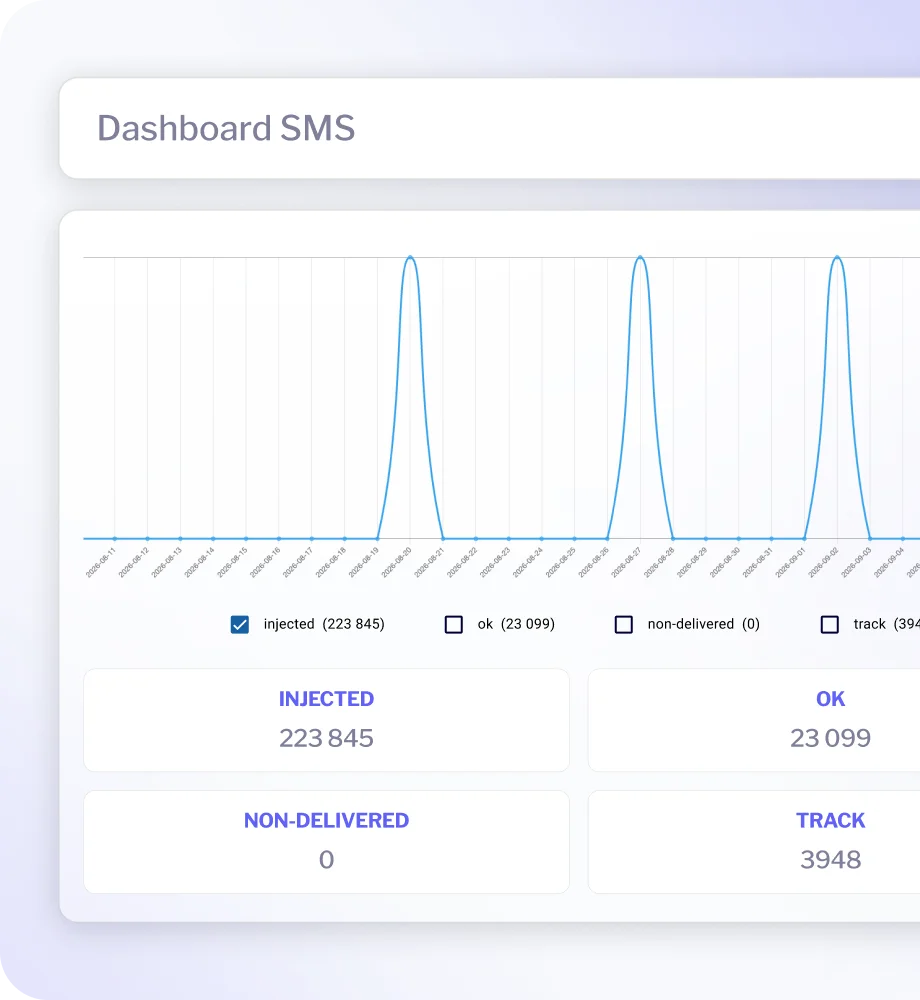Click the chart peak at 2026-09-02

(837, 258)
